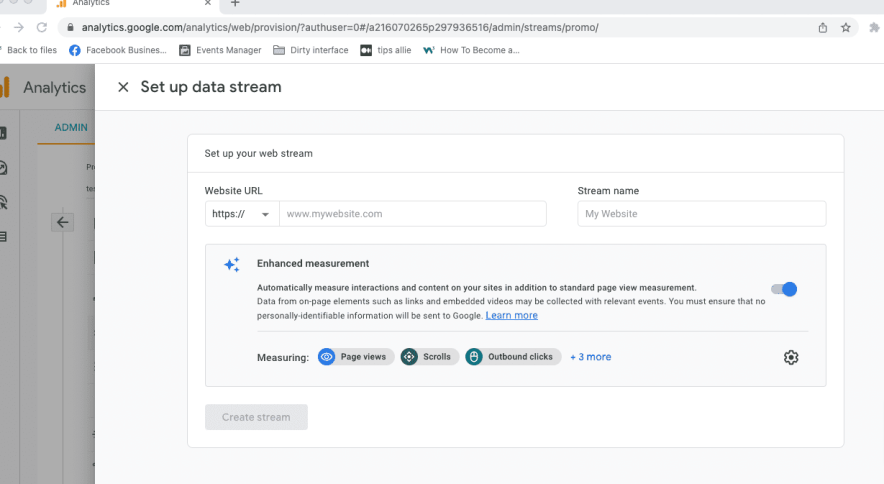
Task: Open Enhanced measurement settings gear
Action: click(791, 357)
